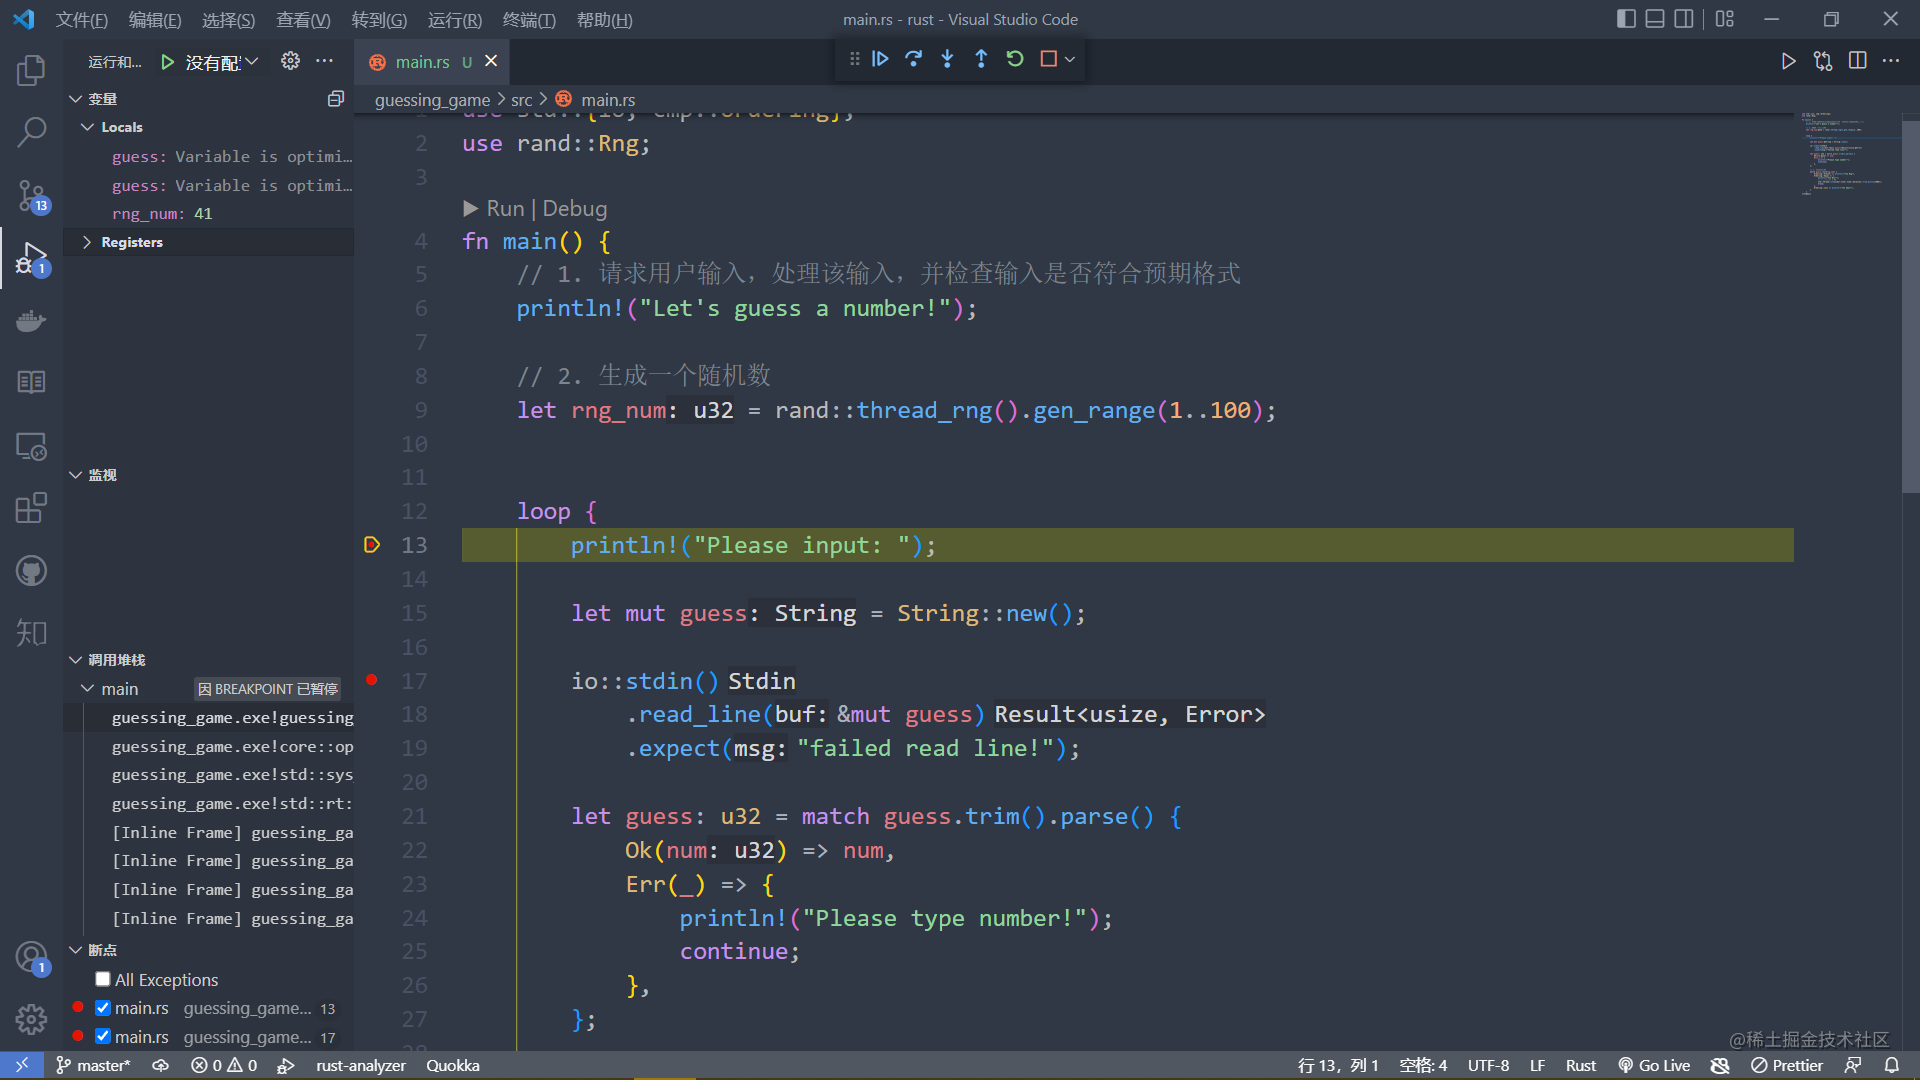Disable the main.rs line 13 breakpoint

tap(102, 1008)
